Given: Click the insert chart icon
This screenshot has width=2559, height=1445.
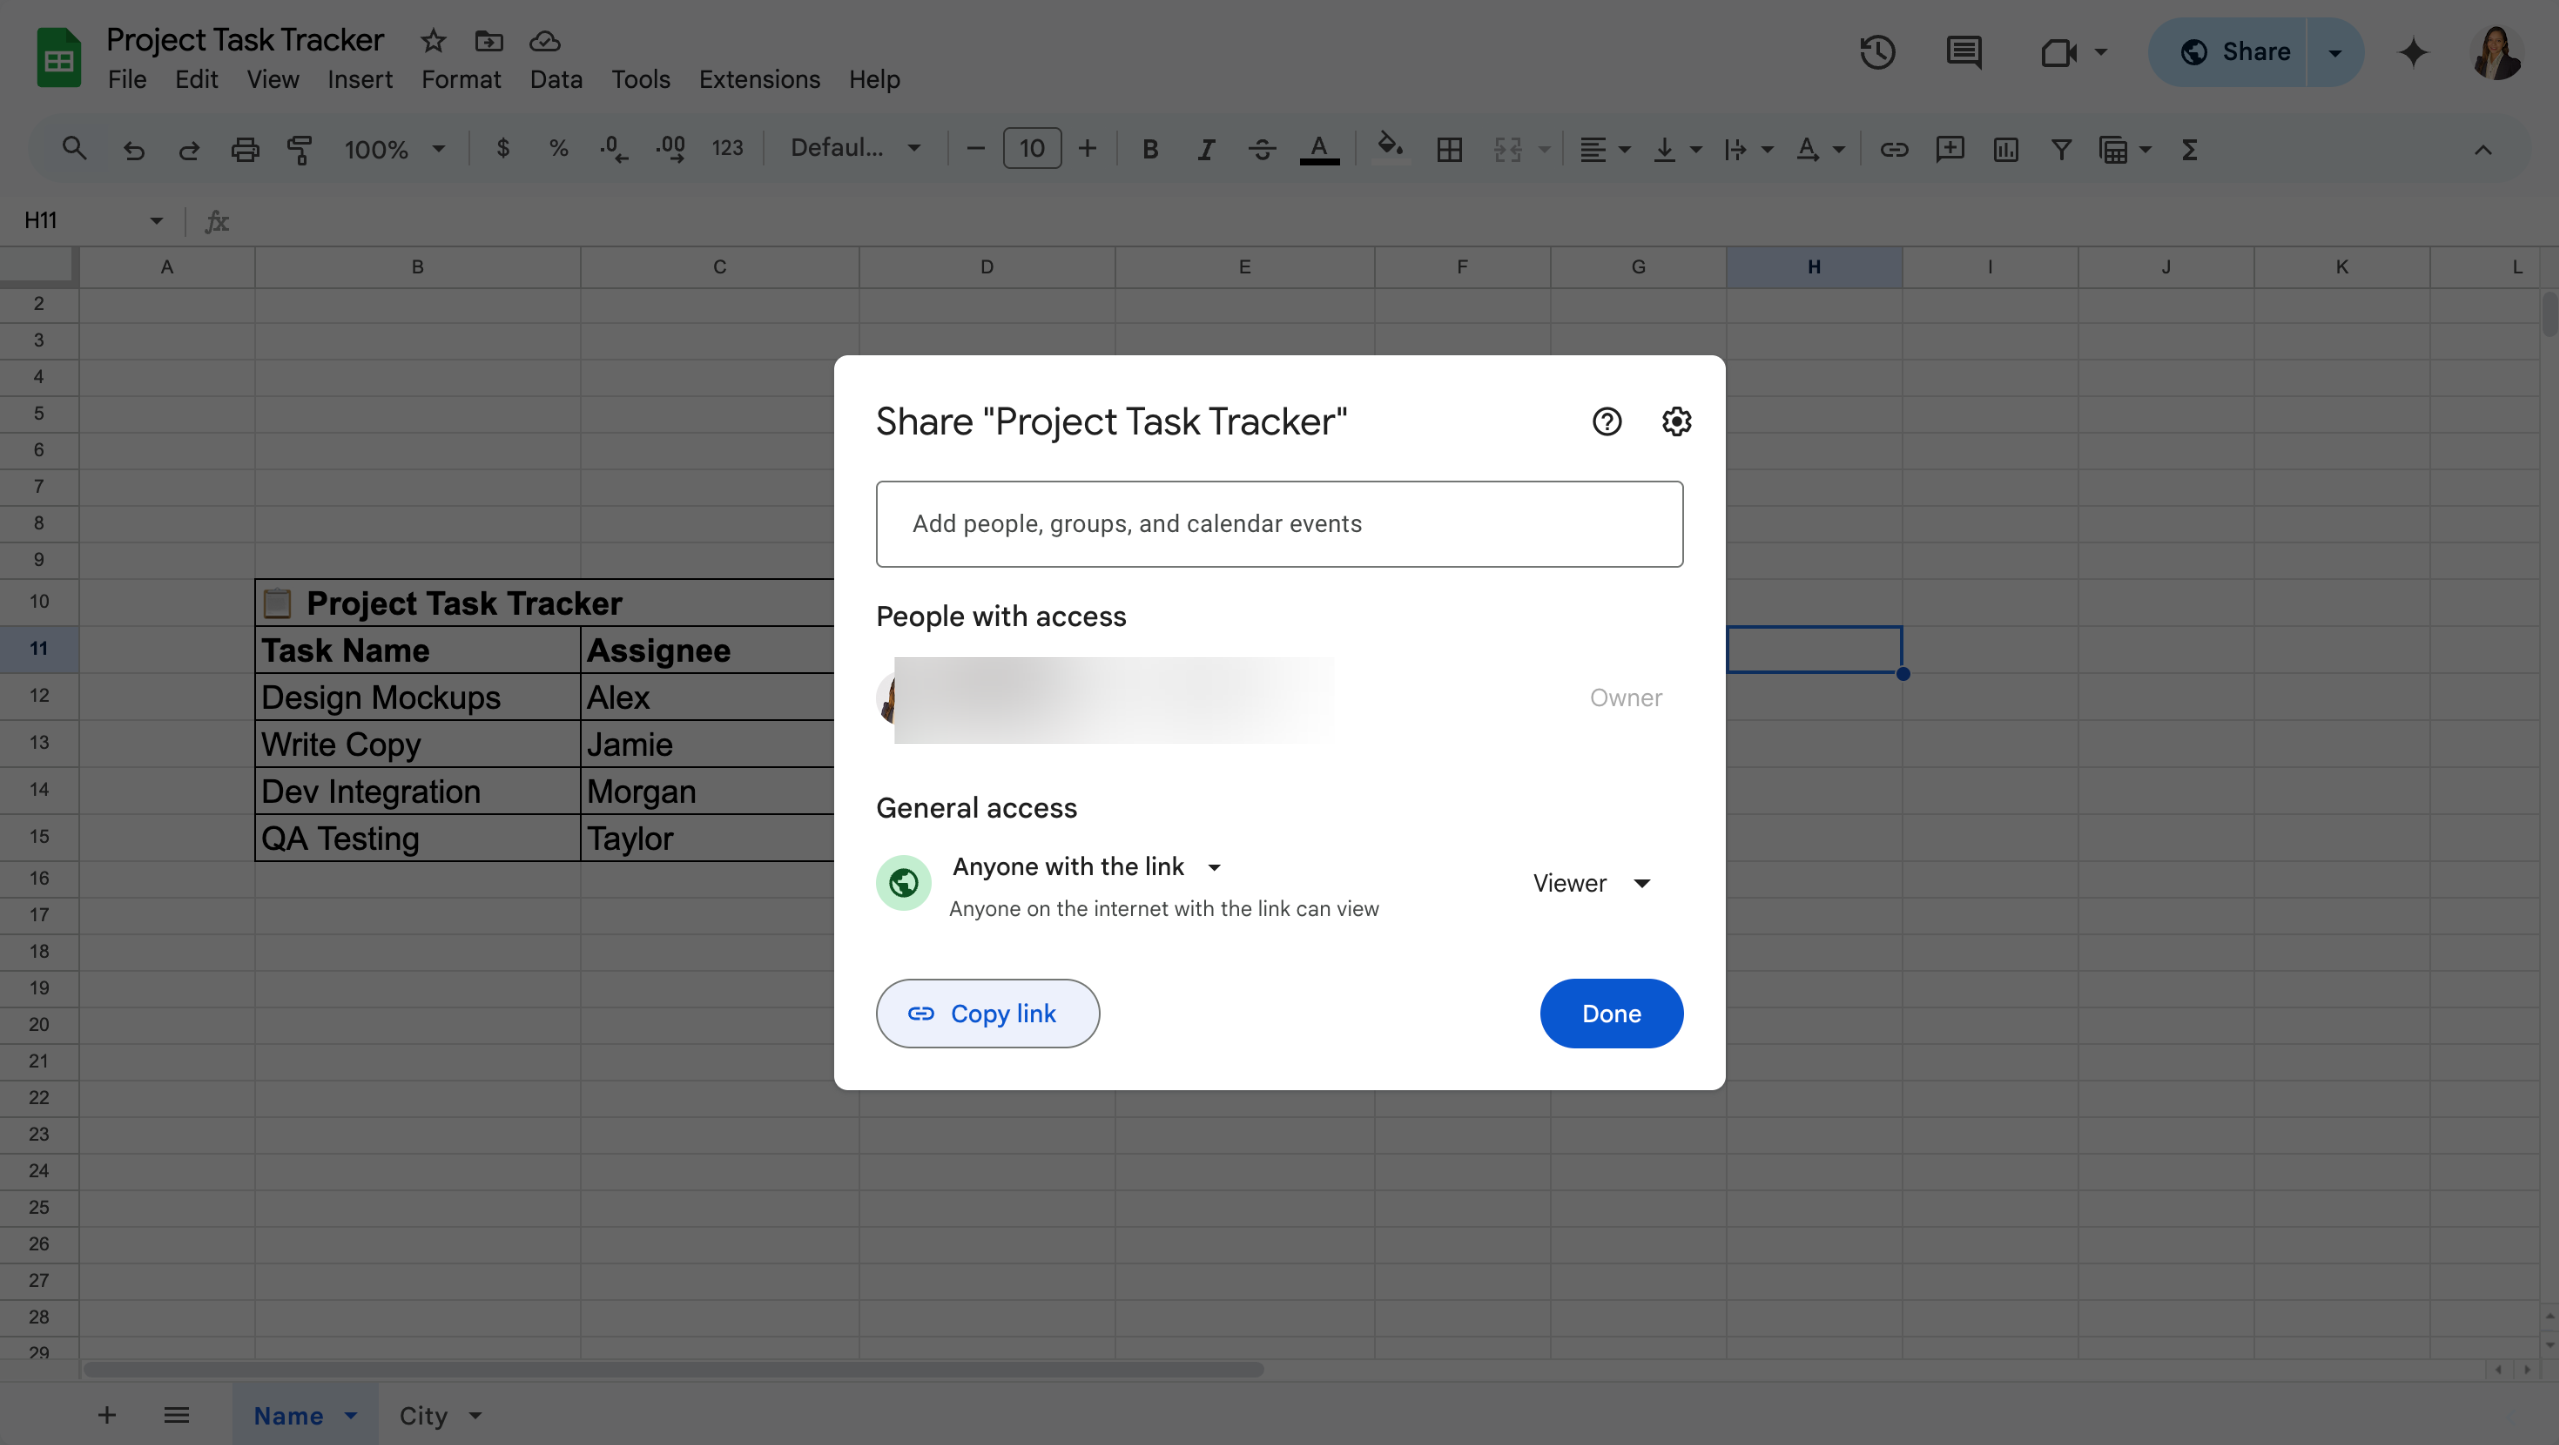Looking at the screenshot, I should point(2005,149).
